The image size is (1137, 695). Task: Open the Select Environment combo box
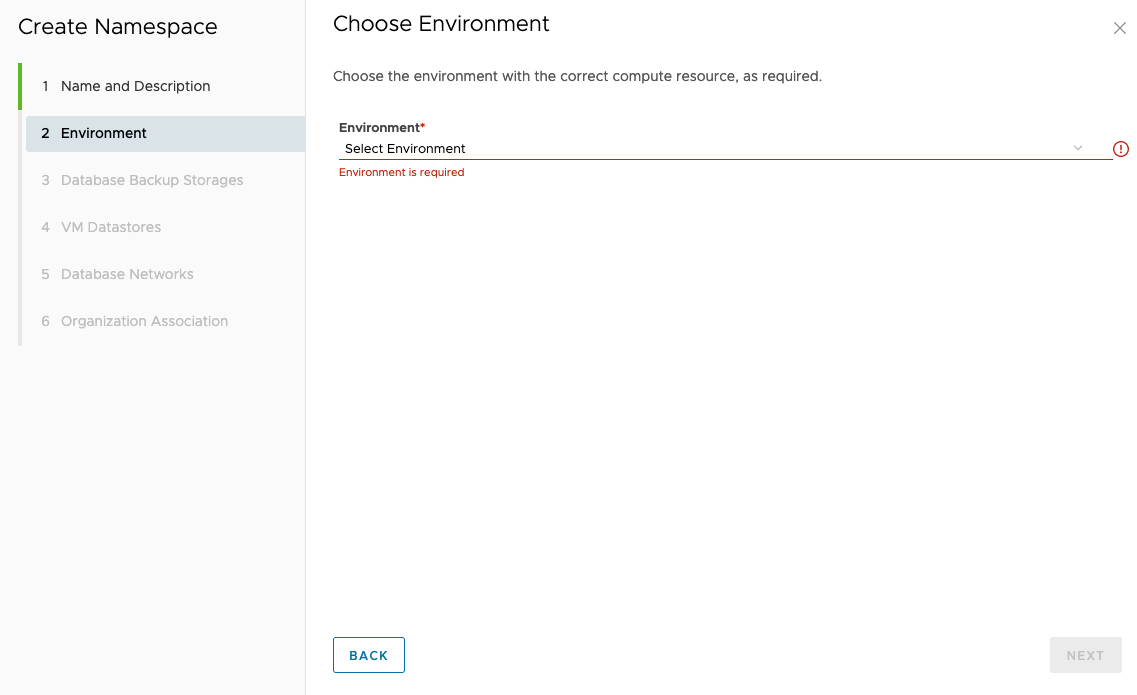(x=725, y=149)
